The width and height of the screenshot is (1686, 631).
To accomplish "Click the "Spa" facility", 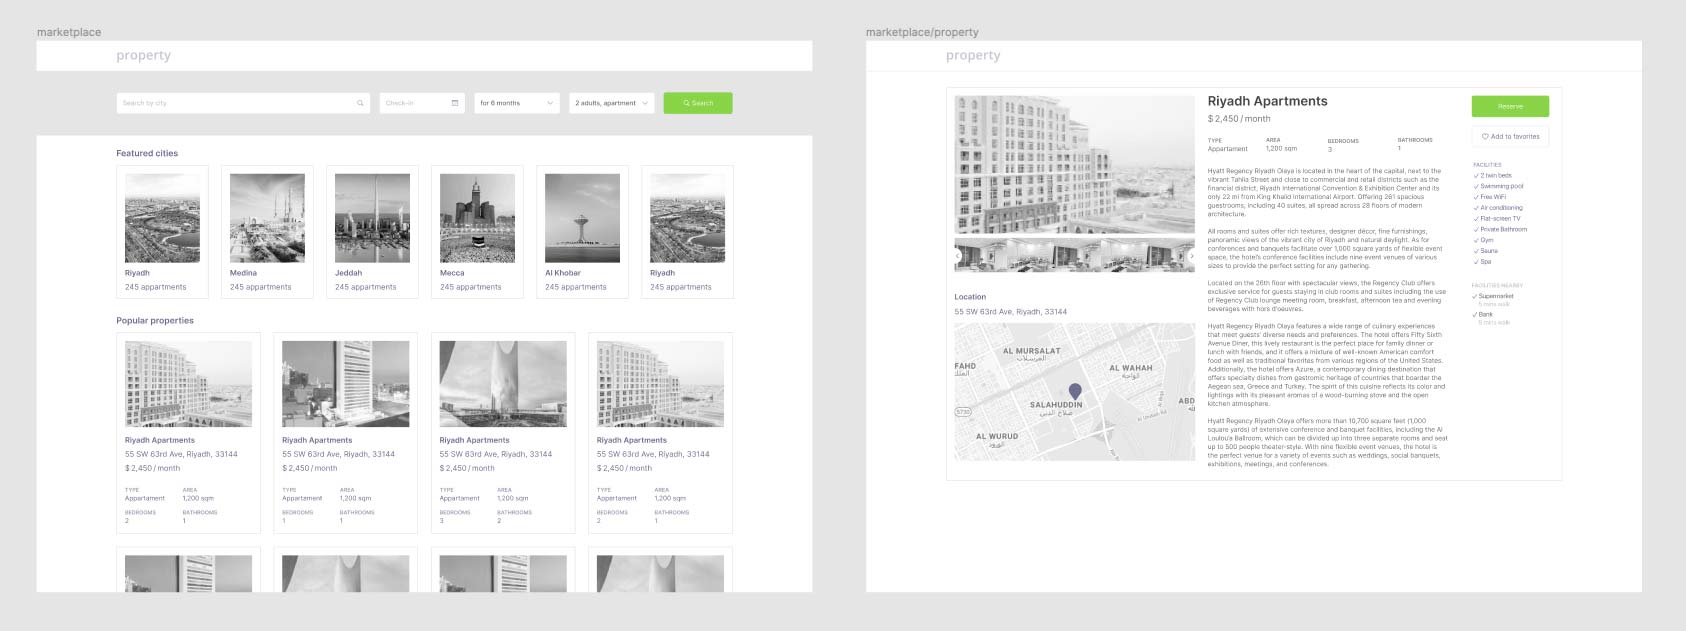I will (1482, 262).
